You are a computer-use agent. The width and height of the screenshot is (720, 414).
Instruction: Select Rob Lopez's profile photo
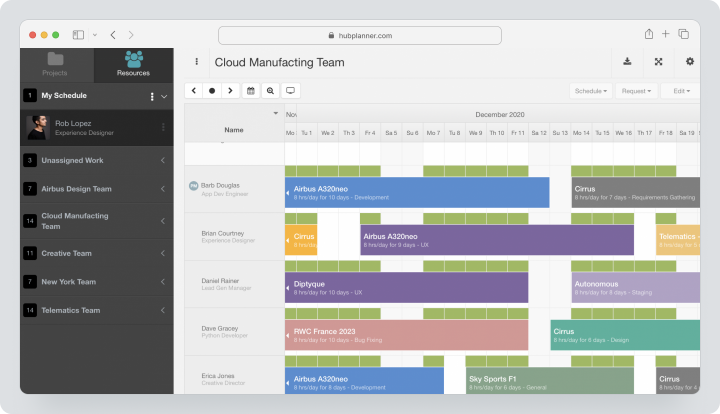38,127
